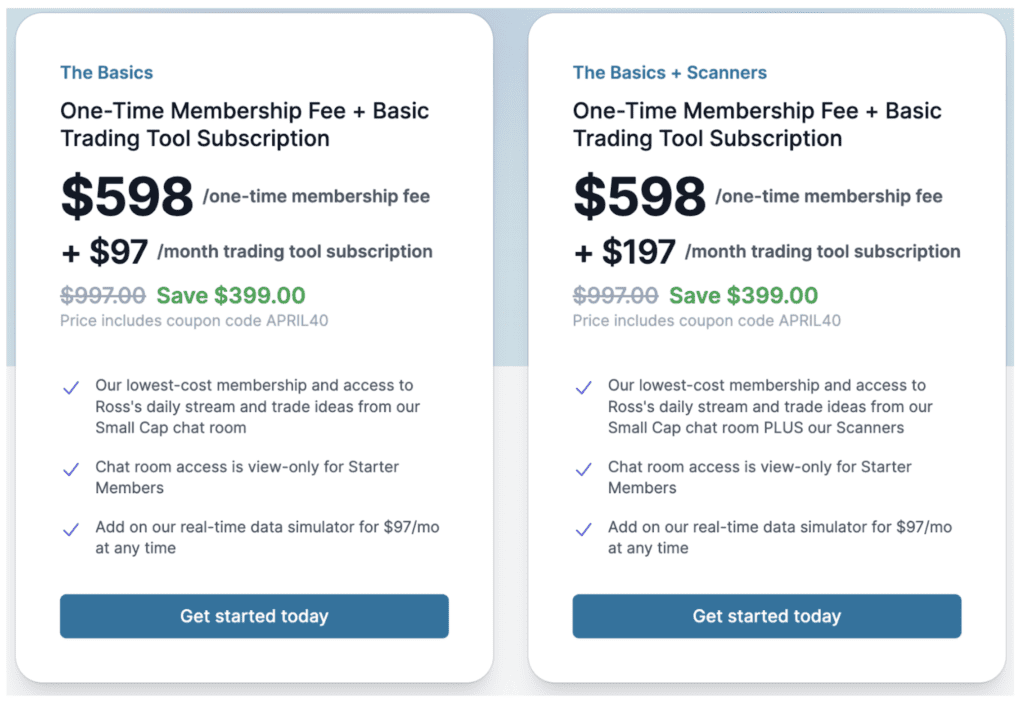The height and width of the screenshot is (704, 1024).
Task: Click Save $399.00 text in Scanners card
Action: [743, 296]
